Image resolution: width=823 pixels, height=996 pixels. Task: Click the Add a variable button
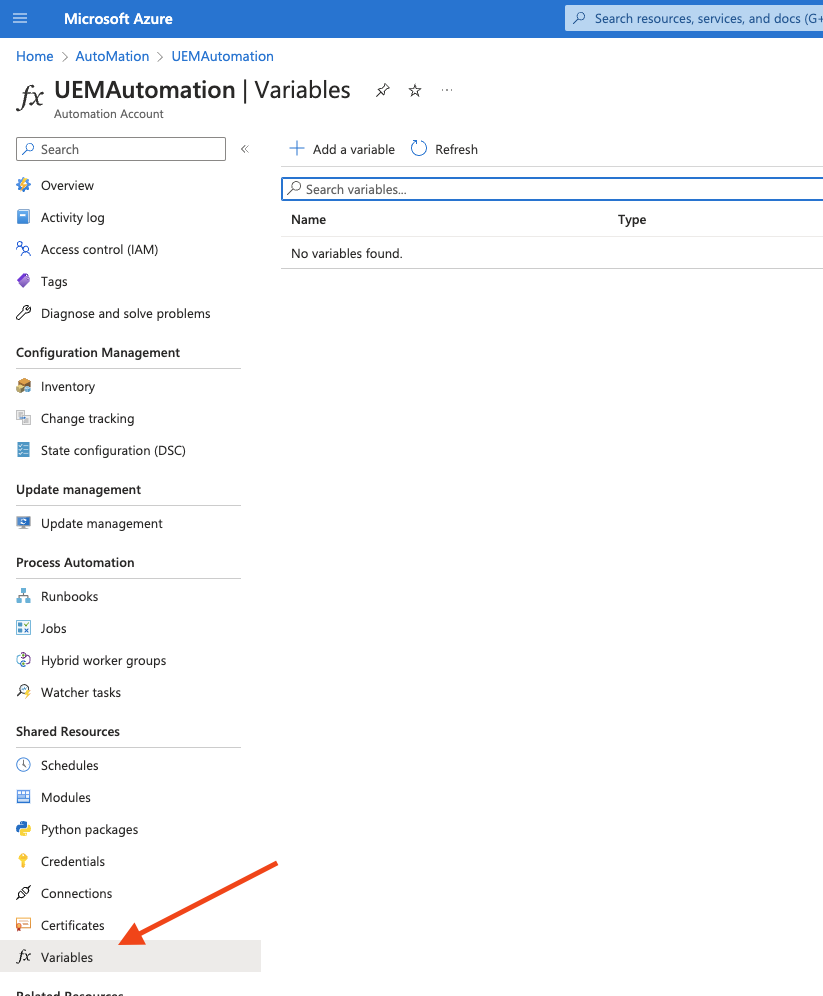point(342,149)
